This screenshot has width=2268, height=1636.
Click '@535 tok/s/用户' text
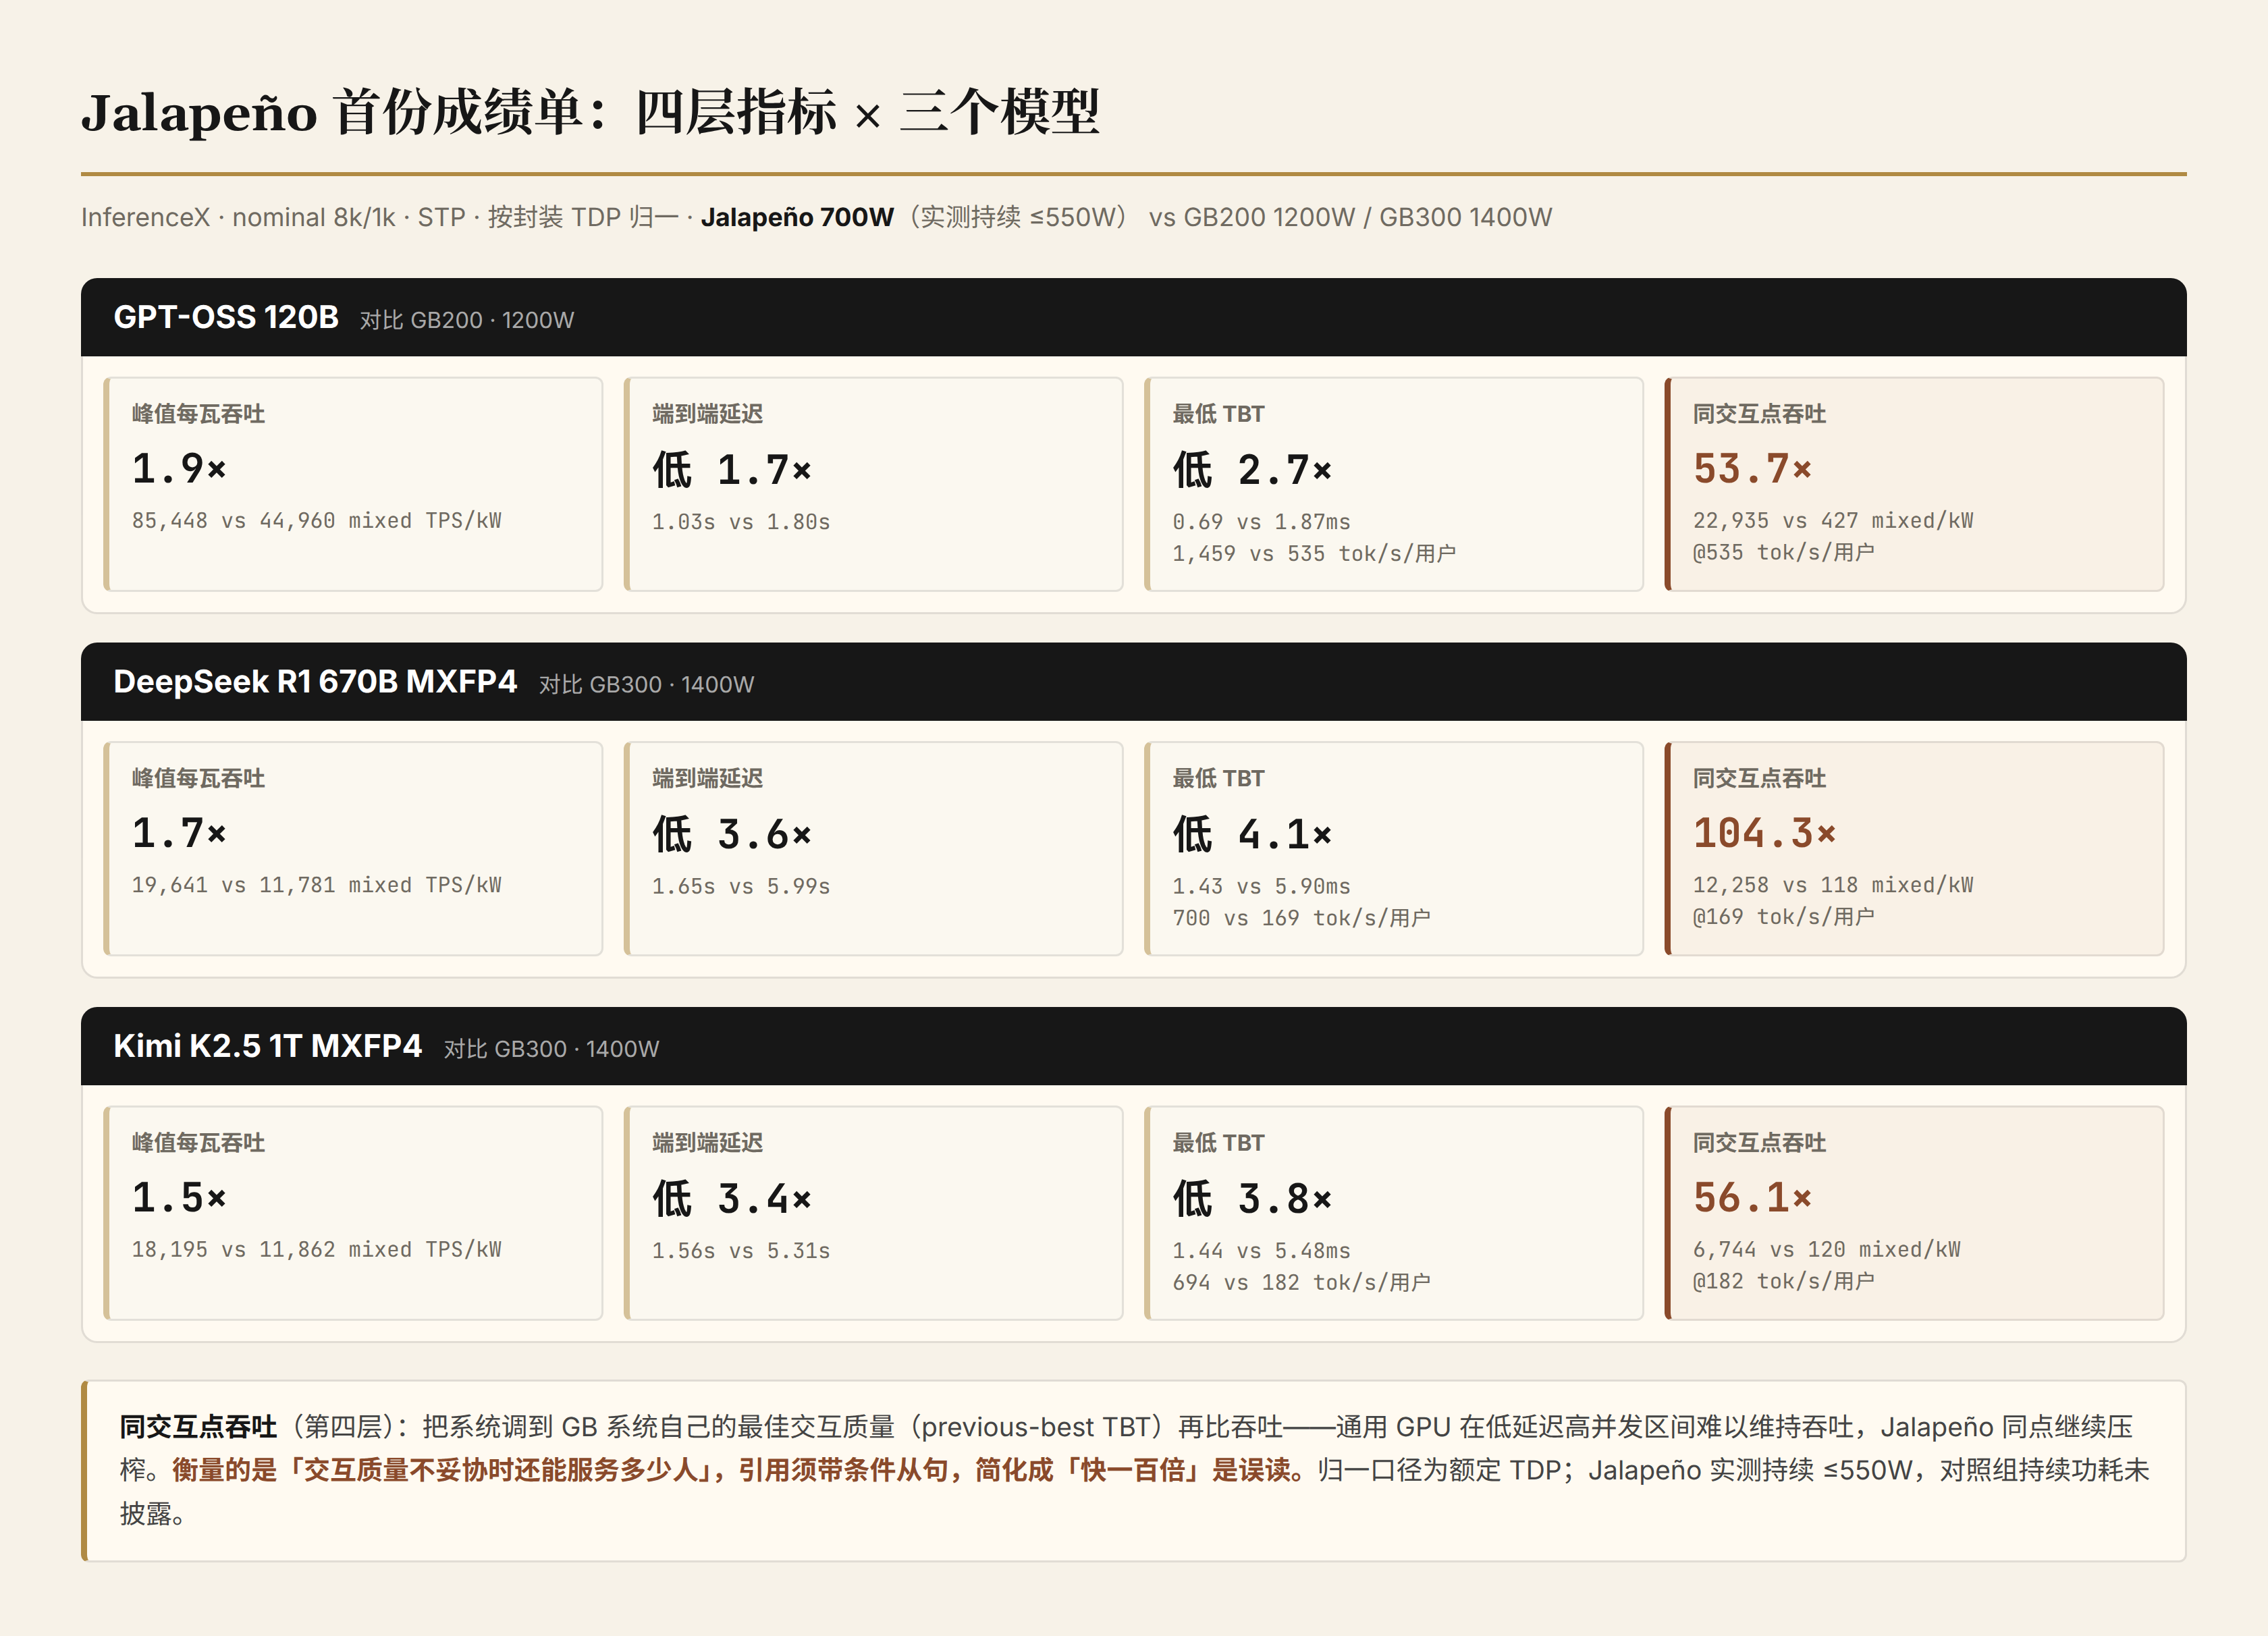click(1783, 552)
